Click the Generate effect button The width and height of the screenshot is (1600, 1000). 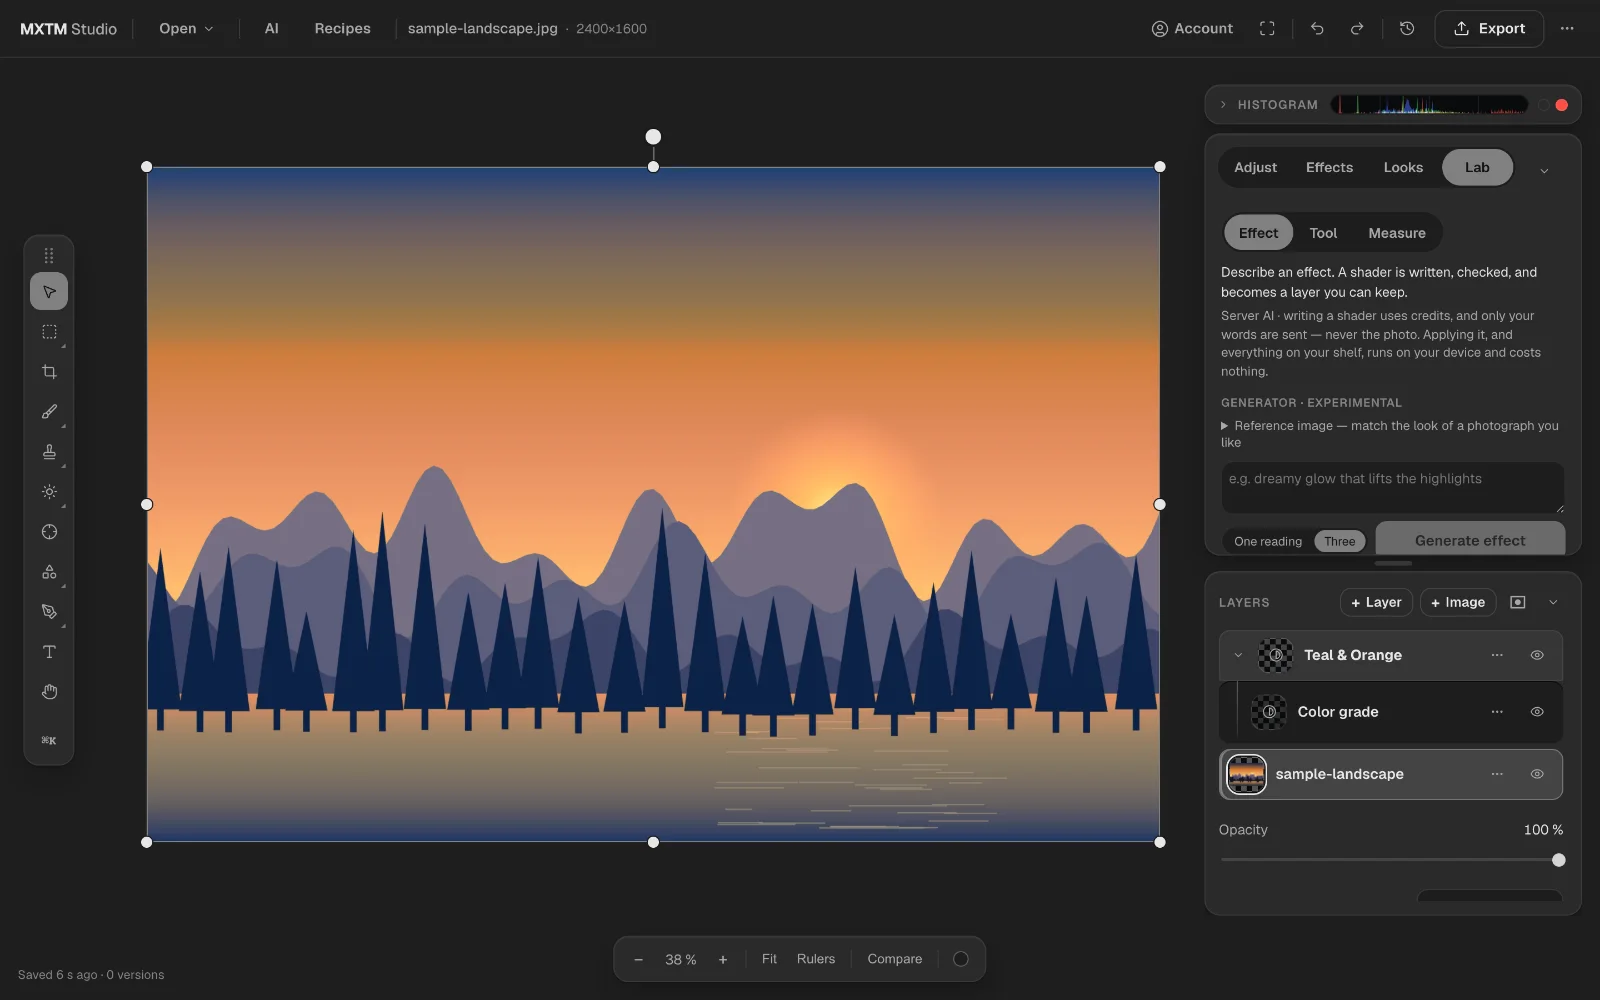tap(1470, 539)
